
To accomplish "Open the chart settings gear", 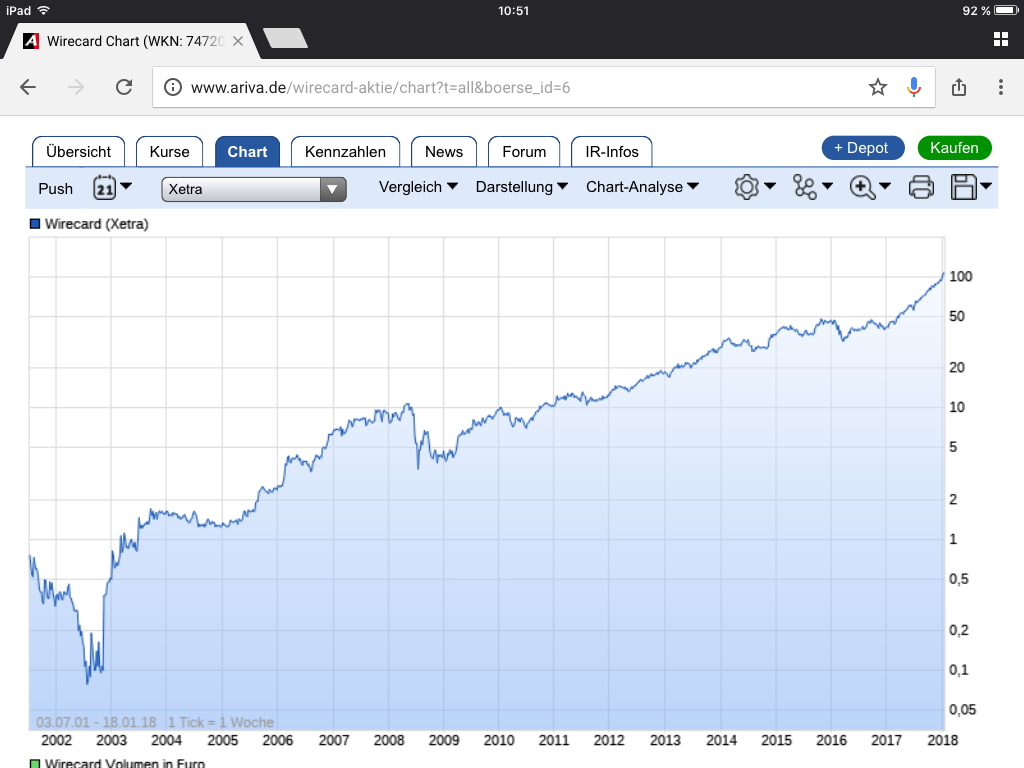I will click(x=746, y=187).
